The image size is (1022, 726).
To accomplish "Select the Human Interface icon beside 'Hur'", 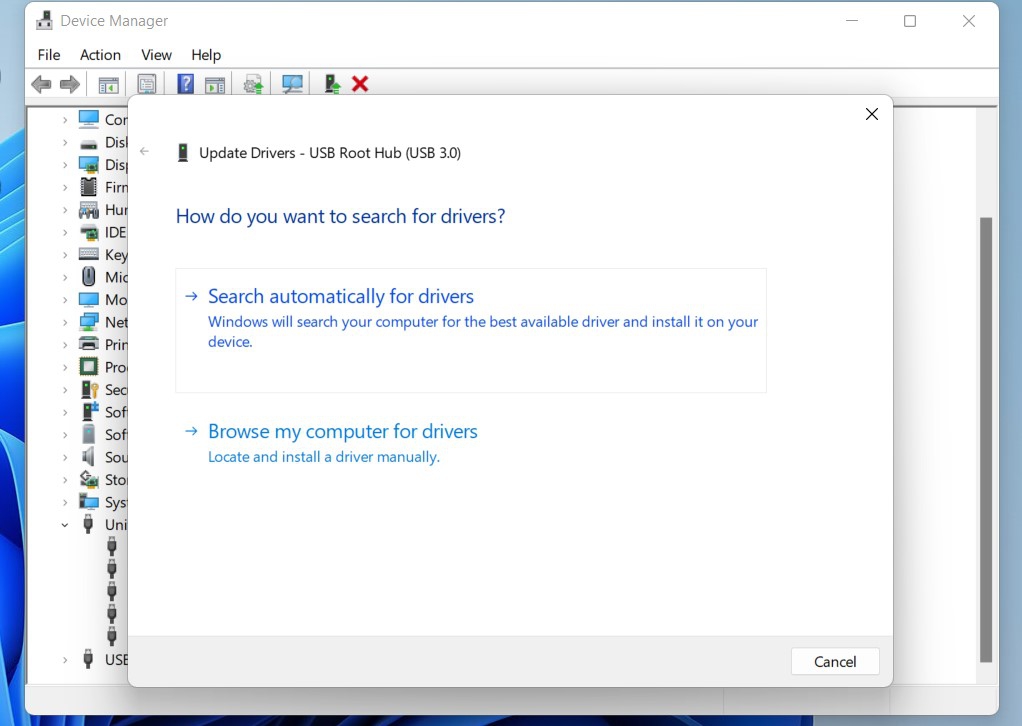I will point(89,210).
